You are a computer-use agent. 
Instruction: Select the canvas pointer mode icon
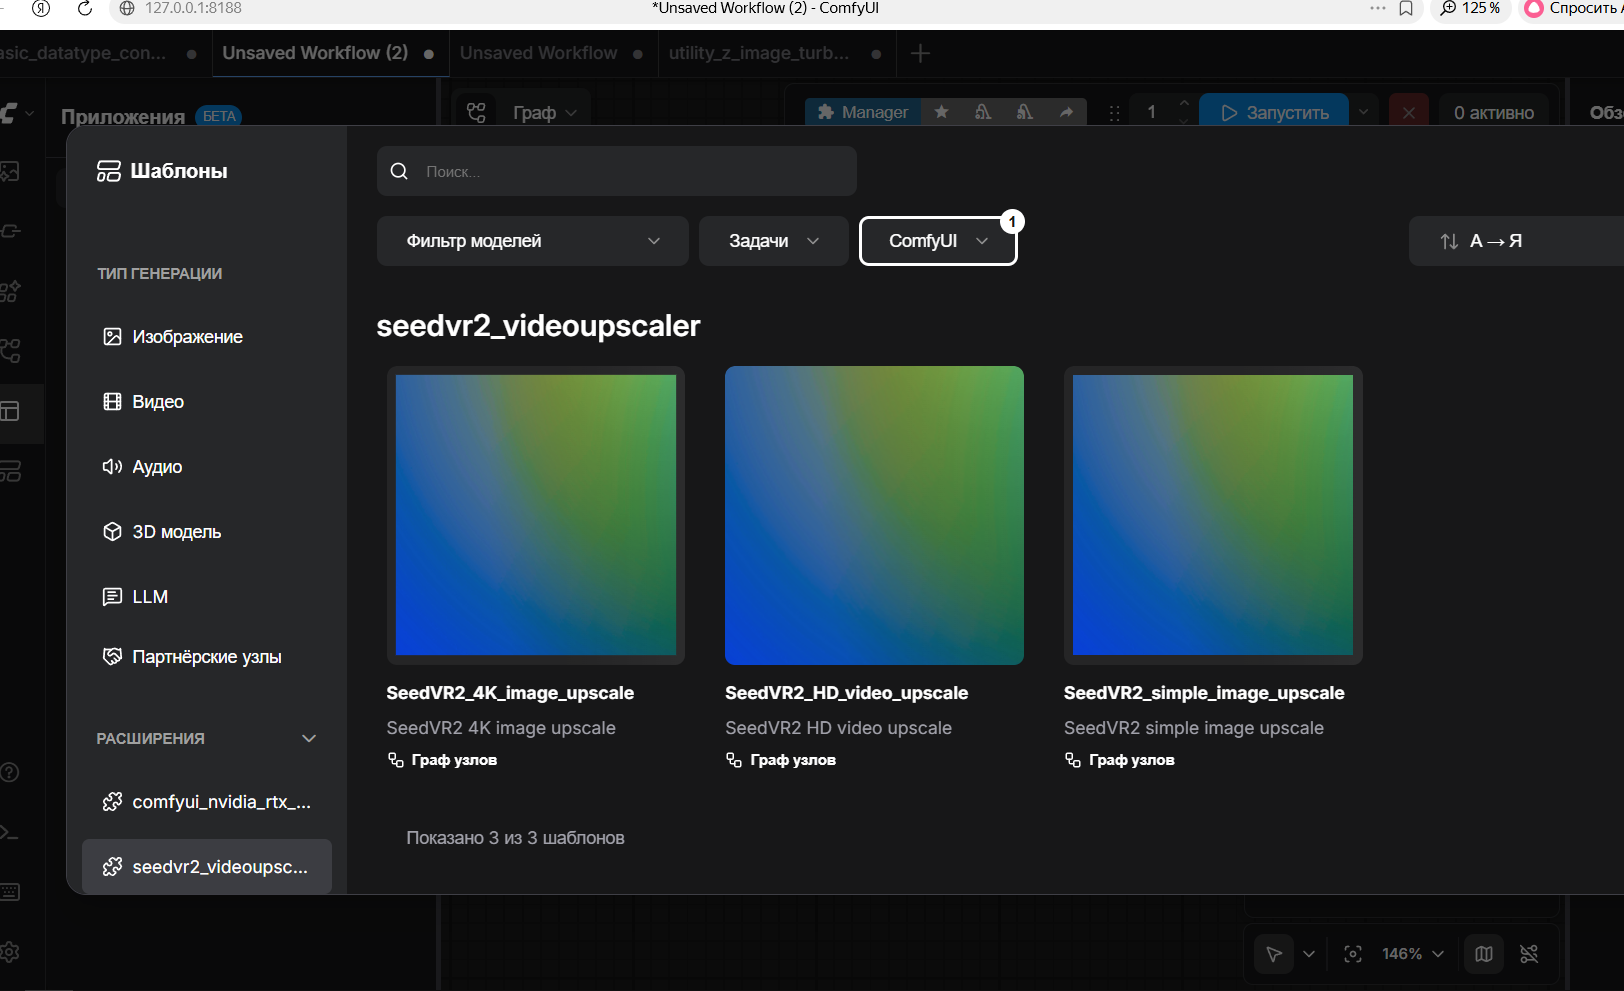coord(1274,954)
